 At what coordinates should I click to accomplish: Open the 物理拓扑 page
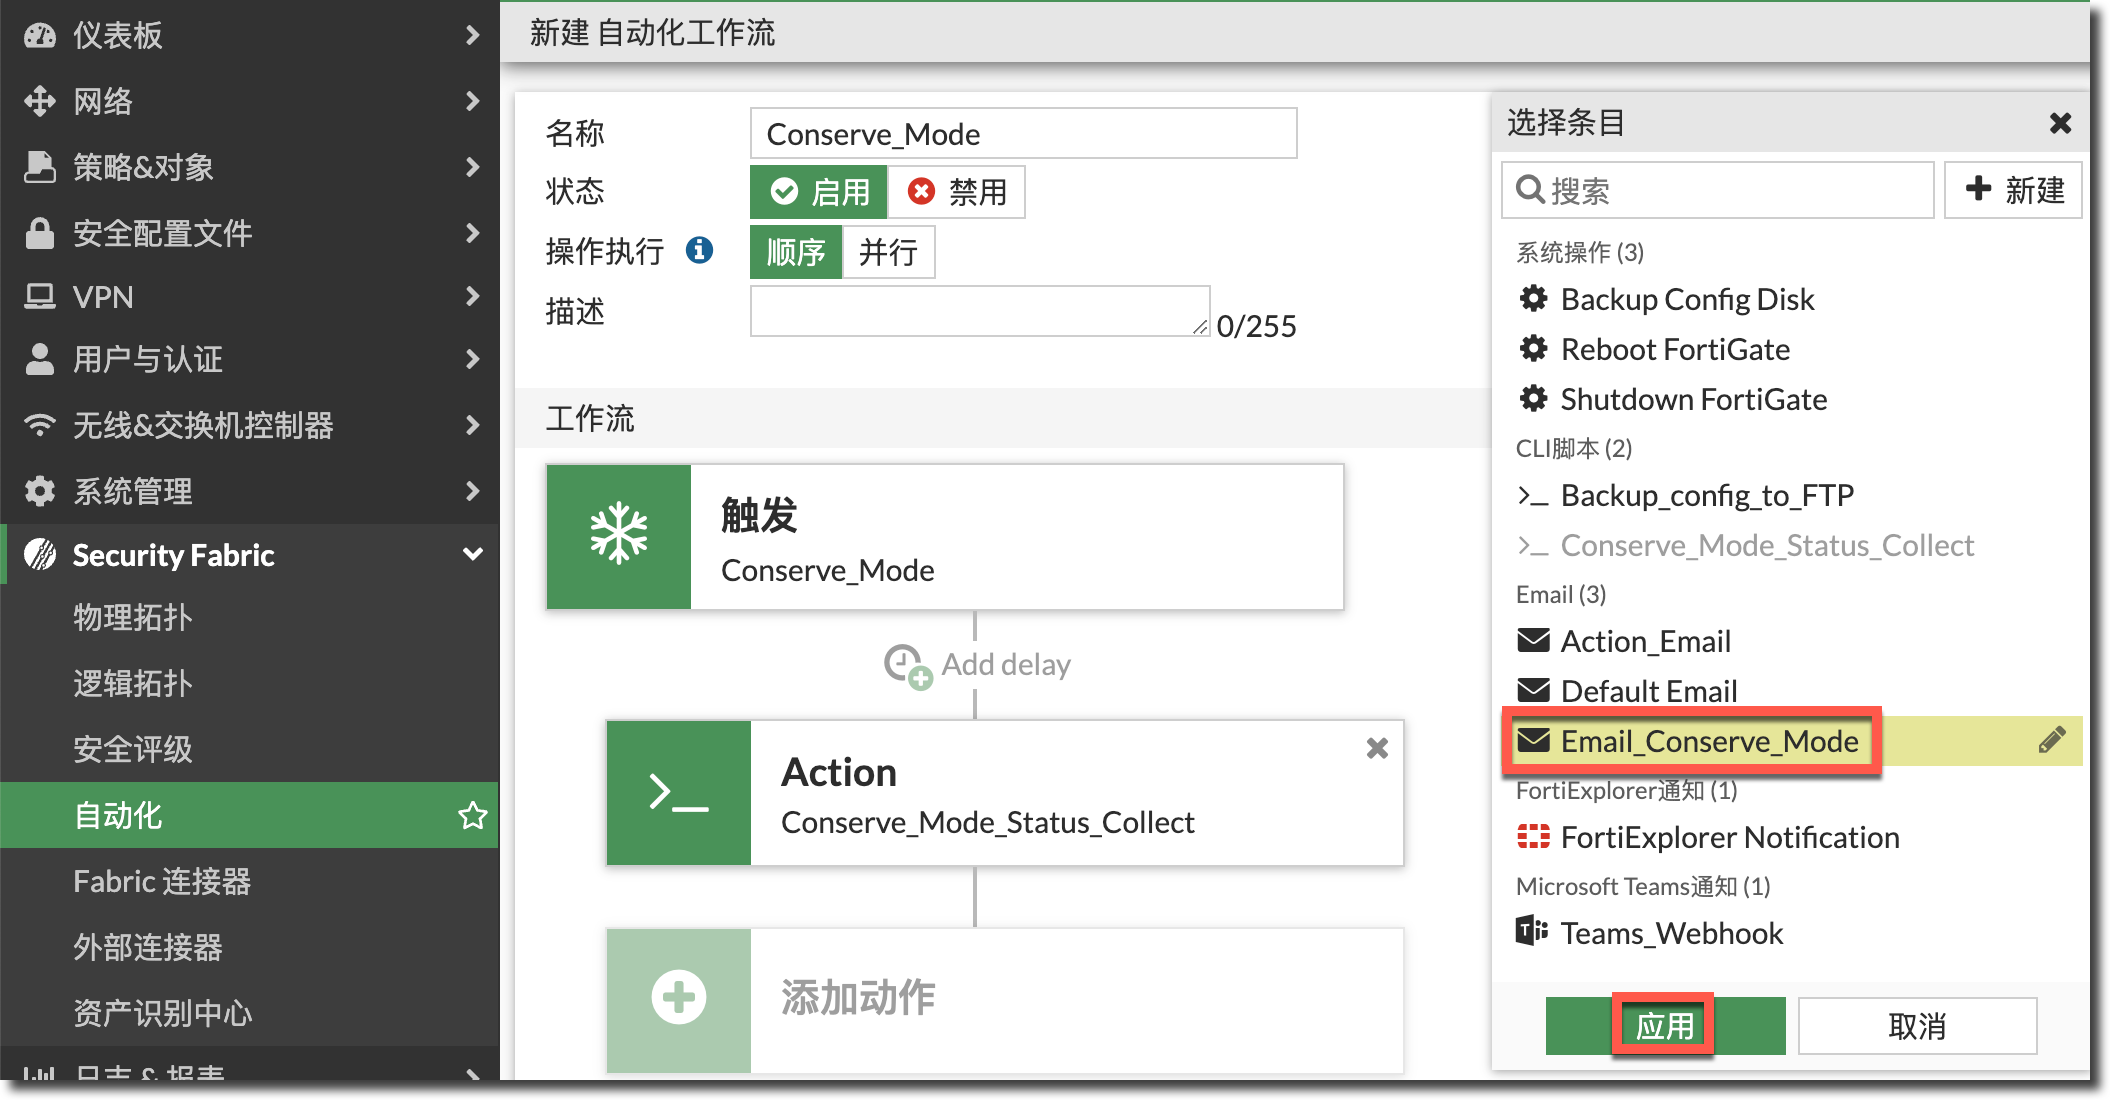(133, 617)
